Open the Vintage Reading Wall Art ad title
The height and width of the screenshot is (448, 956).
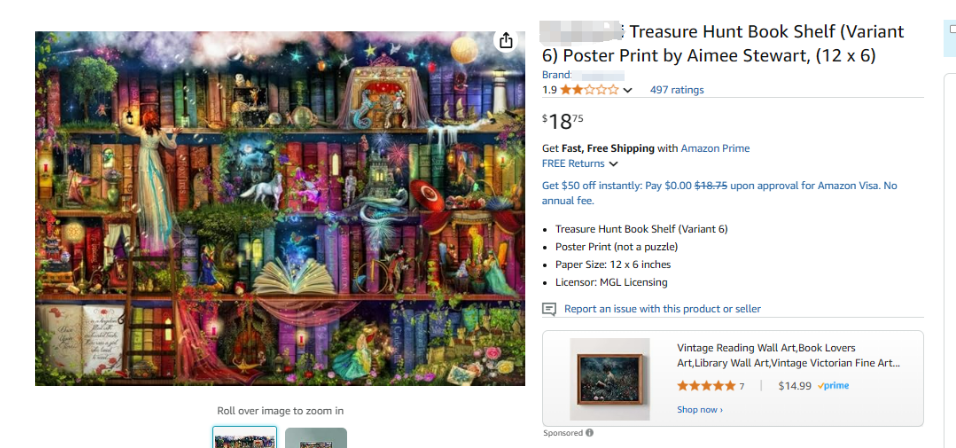pyautogui.click(x=788, y=355)
